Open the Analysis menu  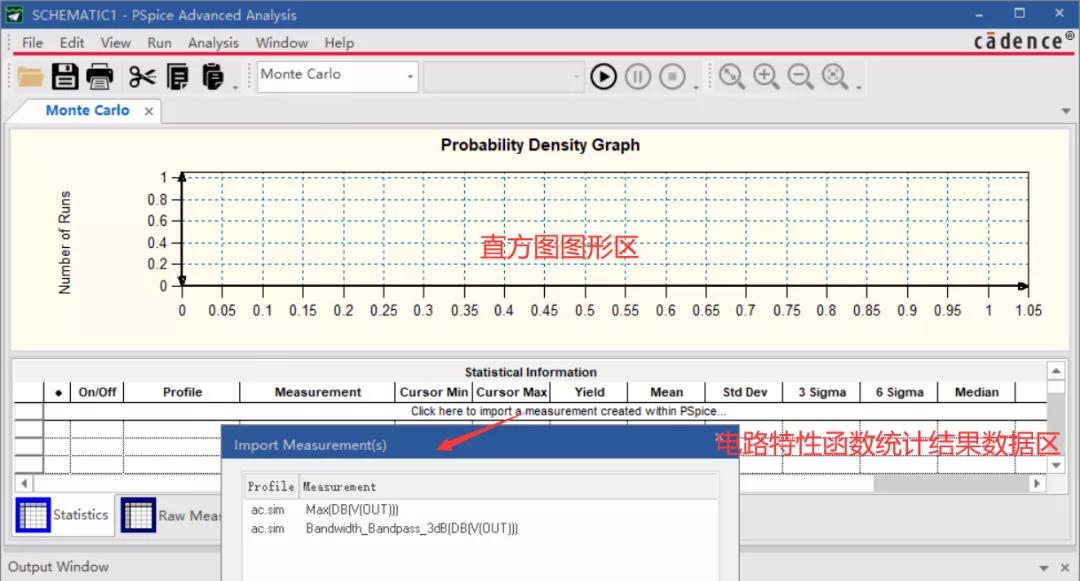point(214,43)
